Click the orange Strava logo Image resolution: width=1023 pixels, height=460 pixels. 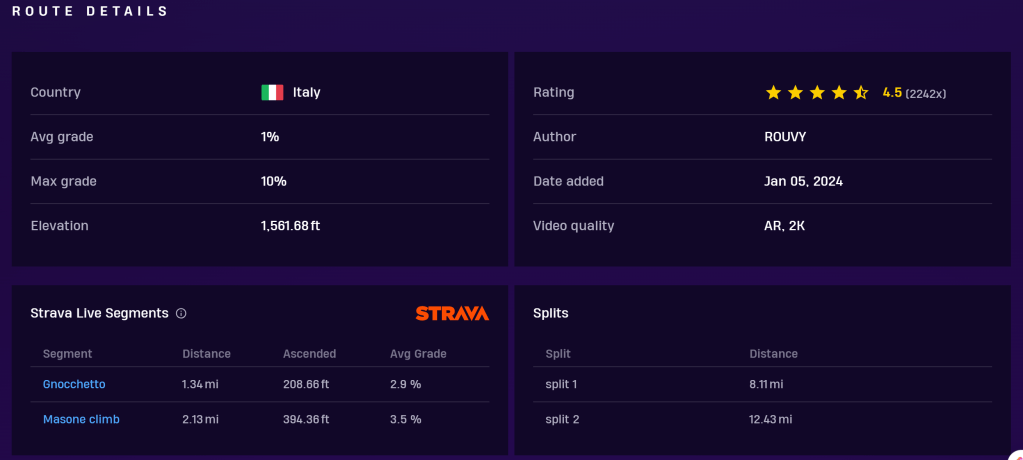pos(452,313)
